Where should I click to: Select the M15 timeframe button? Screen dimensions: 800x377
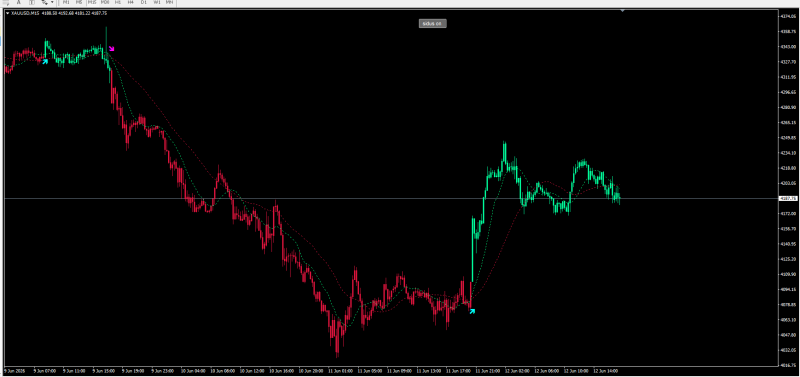click(92, 2)
